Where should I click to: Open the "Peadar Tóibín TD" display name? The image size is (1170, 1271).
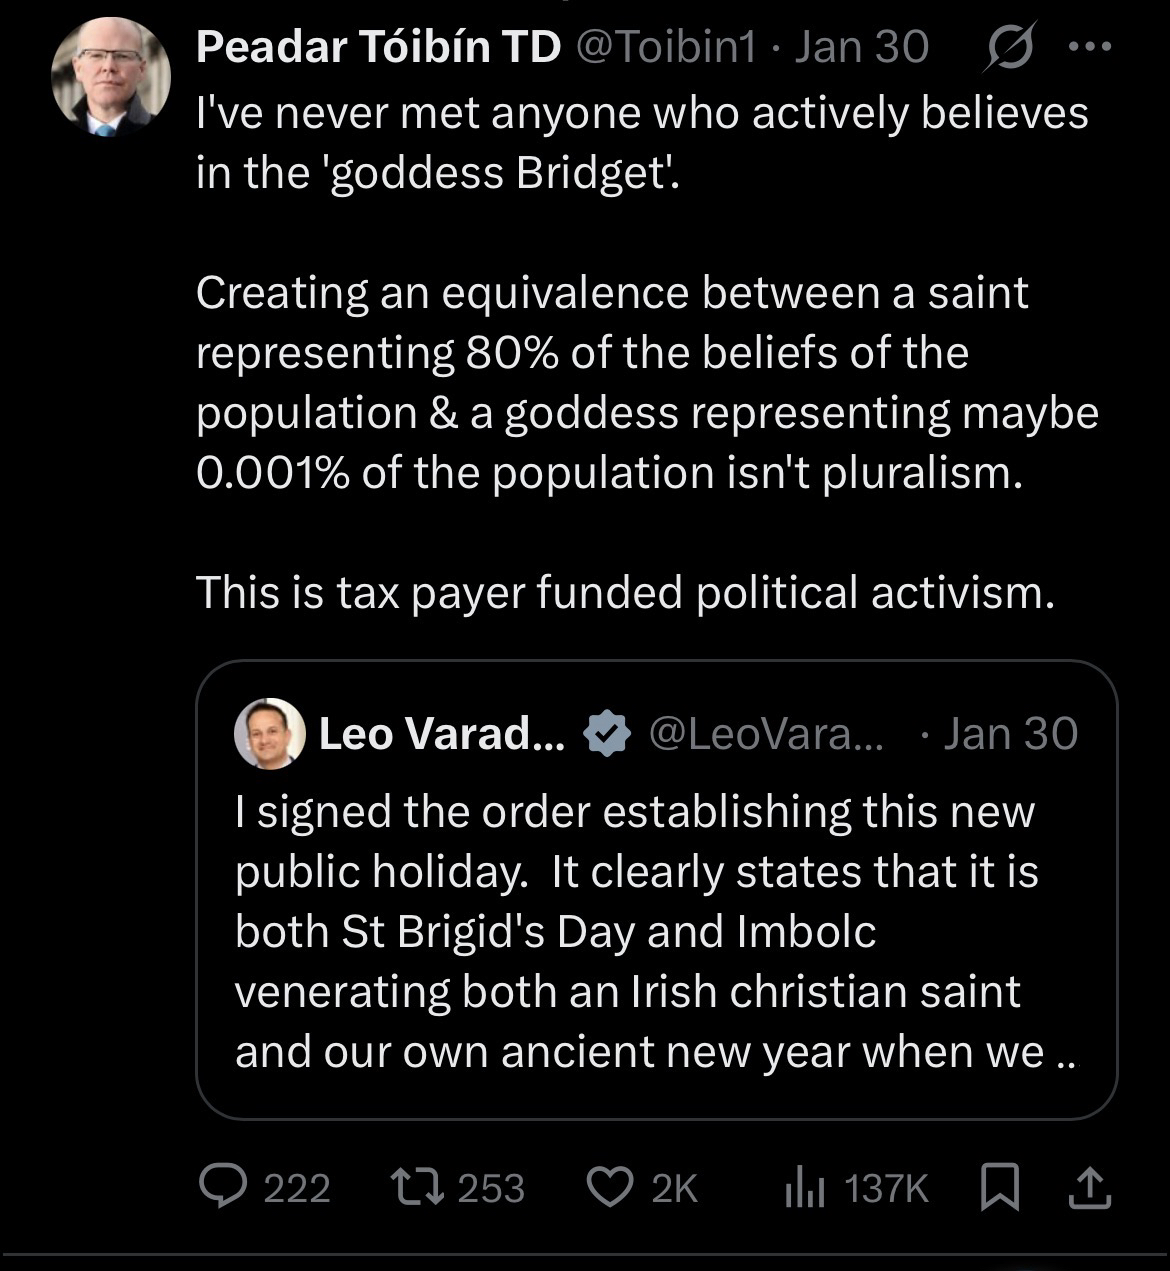tap(378, 47)
